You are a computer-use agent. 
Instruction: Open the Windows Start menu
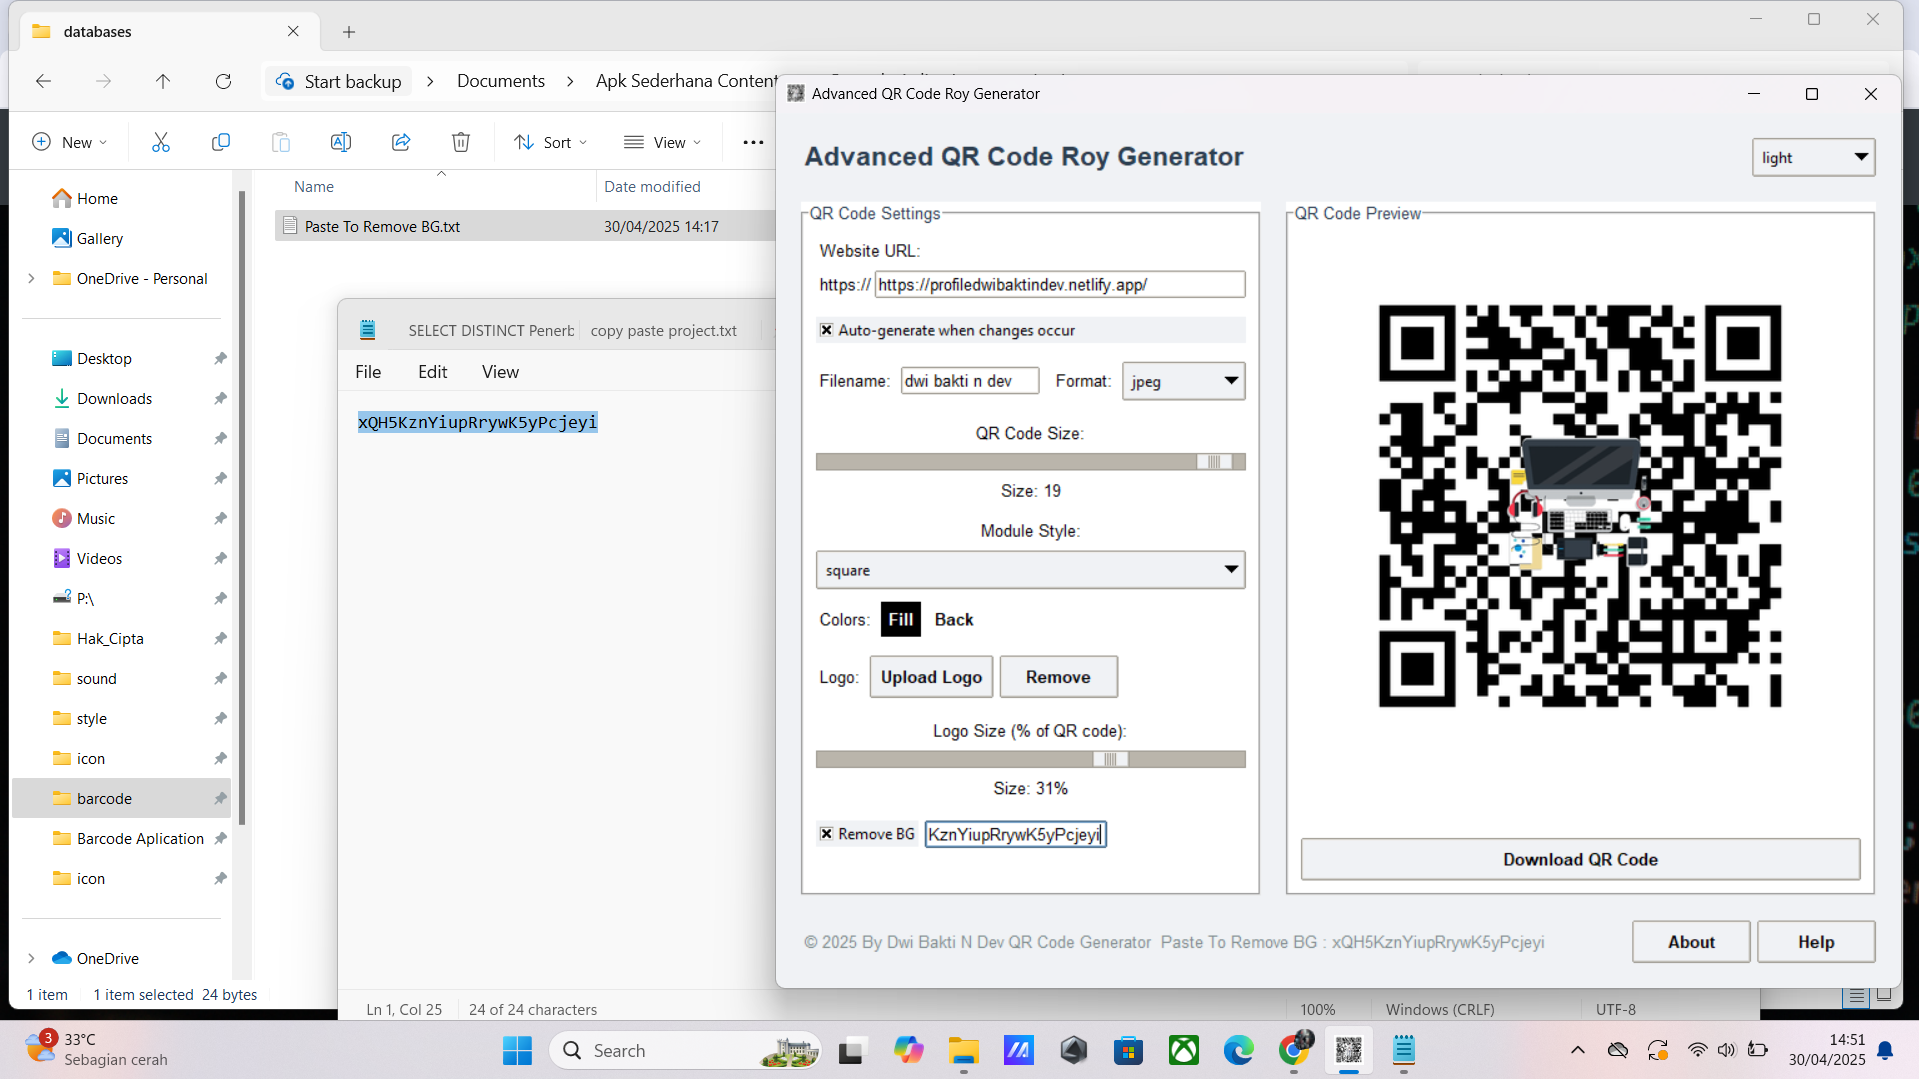[x=517, y=1051]
